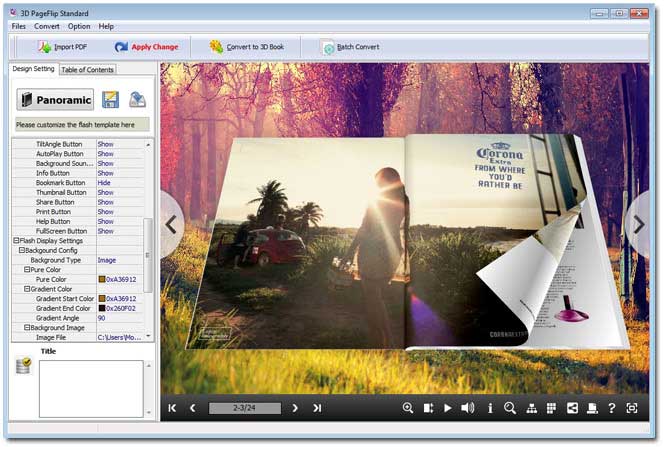Open the Files menu
The width and height of the screenshot is (670, 450).
coord(19,26)
